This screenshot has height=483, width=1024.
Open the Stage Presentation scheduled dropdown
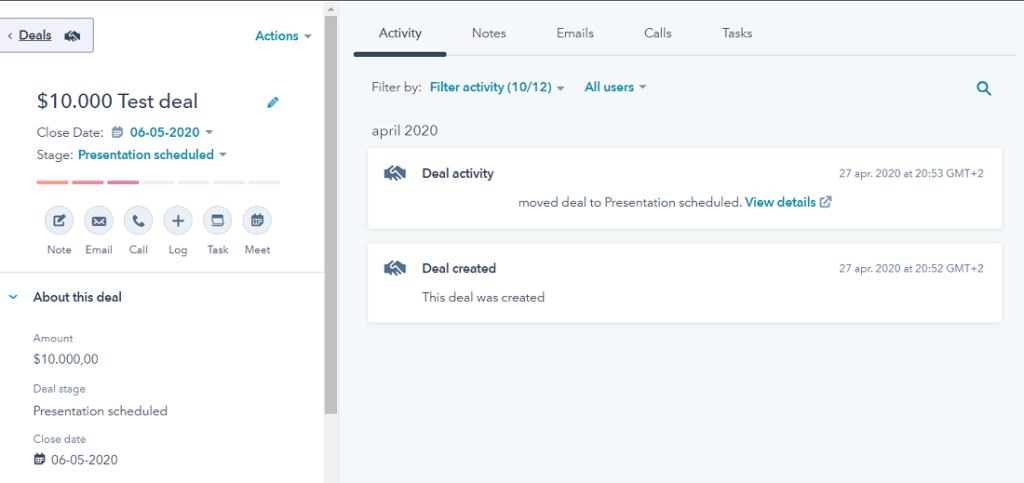152,155
